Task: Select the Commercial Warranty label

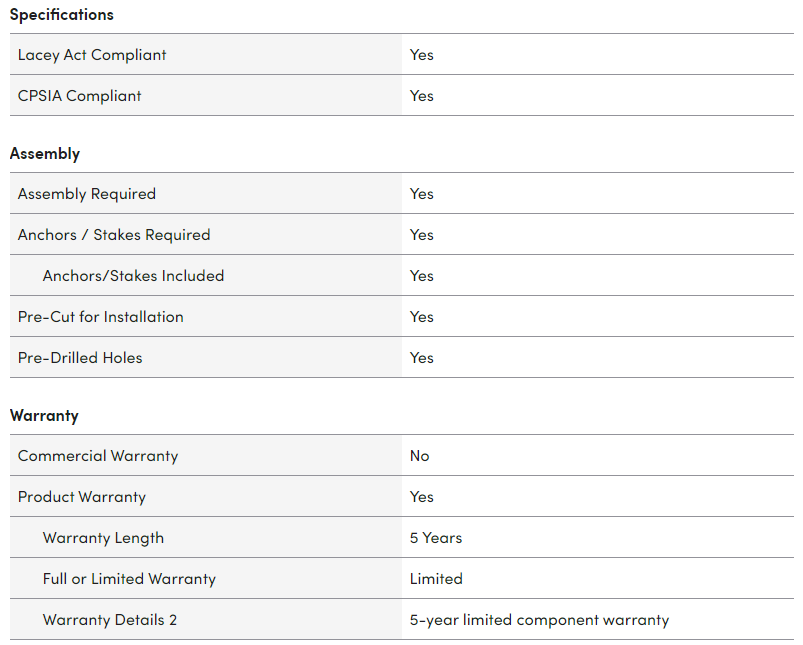Action: point(98,456)
